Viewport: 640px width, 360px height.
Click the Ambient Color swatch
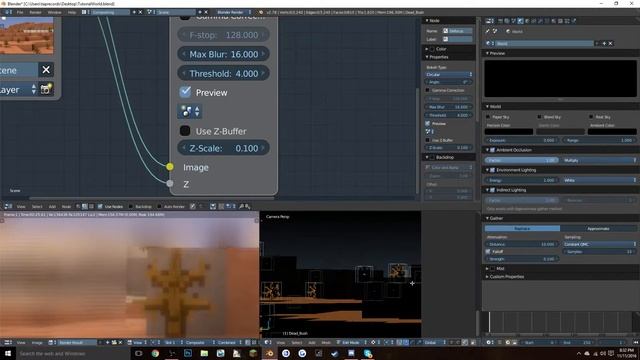612,131
